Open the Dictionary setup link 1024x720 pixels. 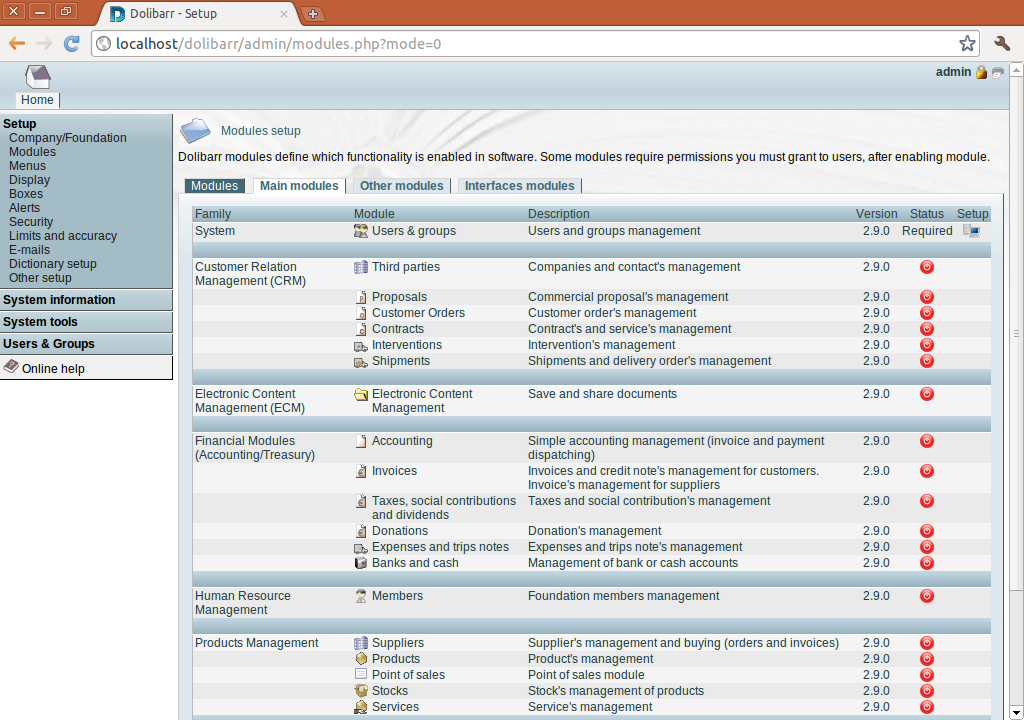tap(53, 264)
